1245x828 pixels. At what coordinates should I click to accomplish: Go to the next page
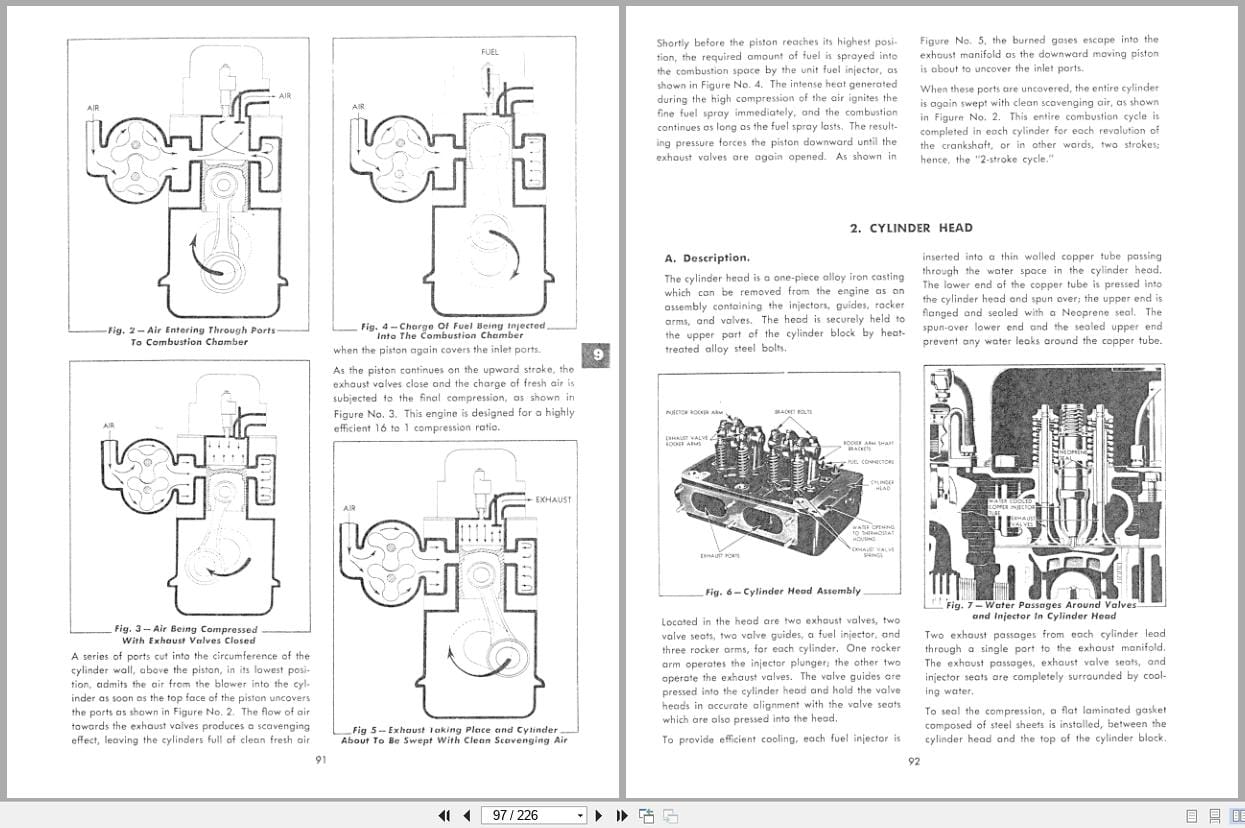pos(599,816)
